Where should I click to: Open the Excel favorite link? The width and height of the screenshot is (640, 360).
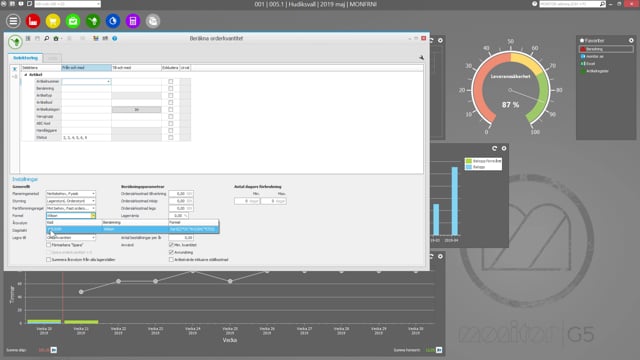[588, 64]
